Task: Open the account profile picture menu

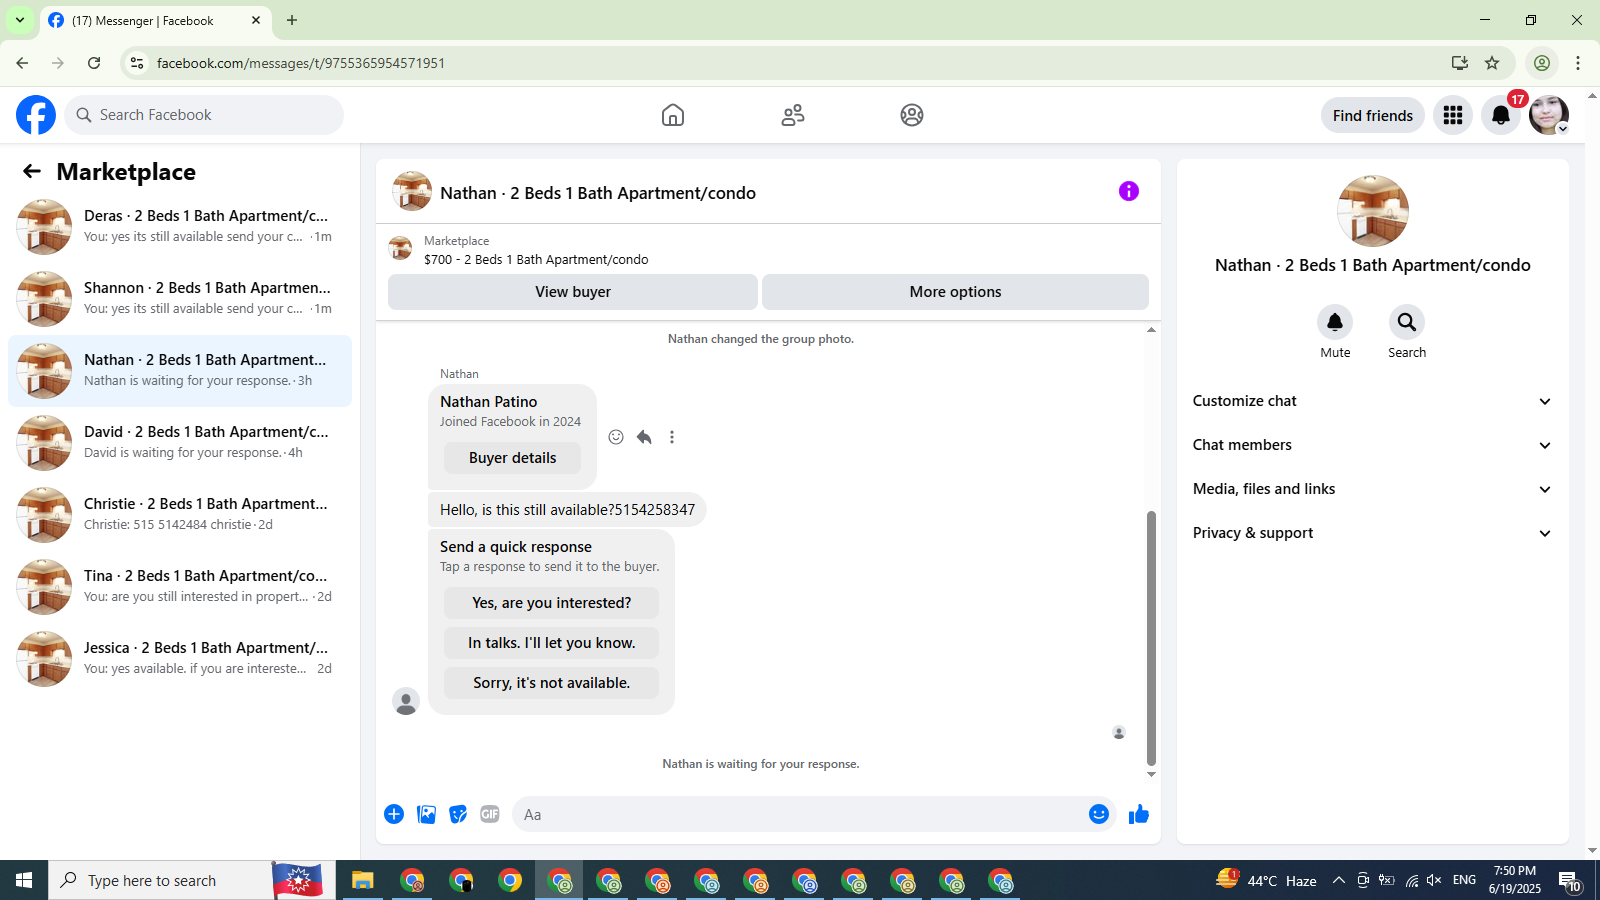Action: tap(1549, 115)
